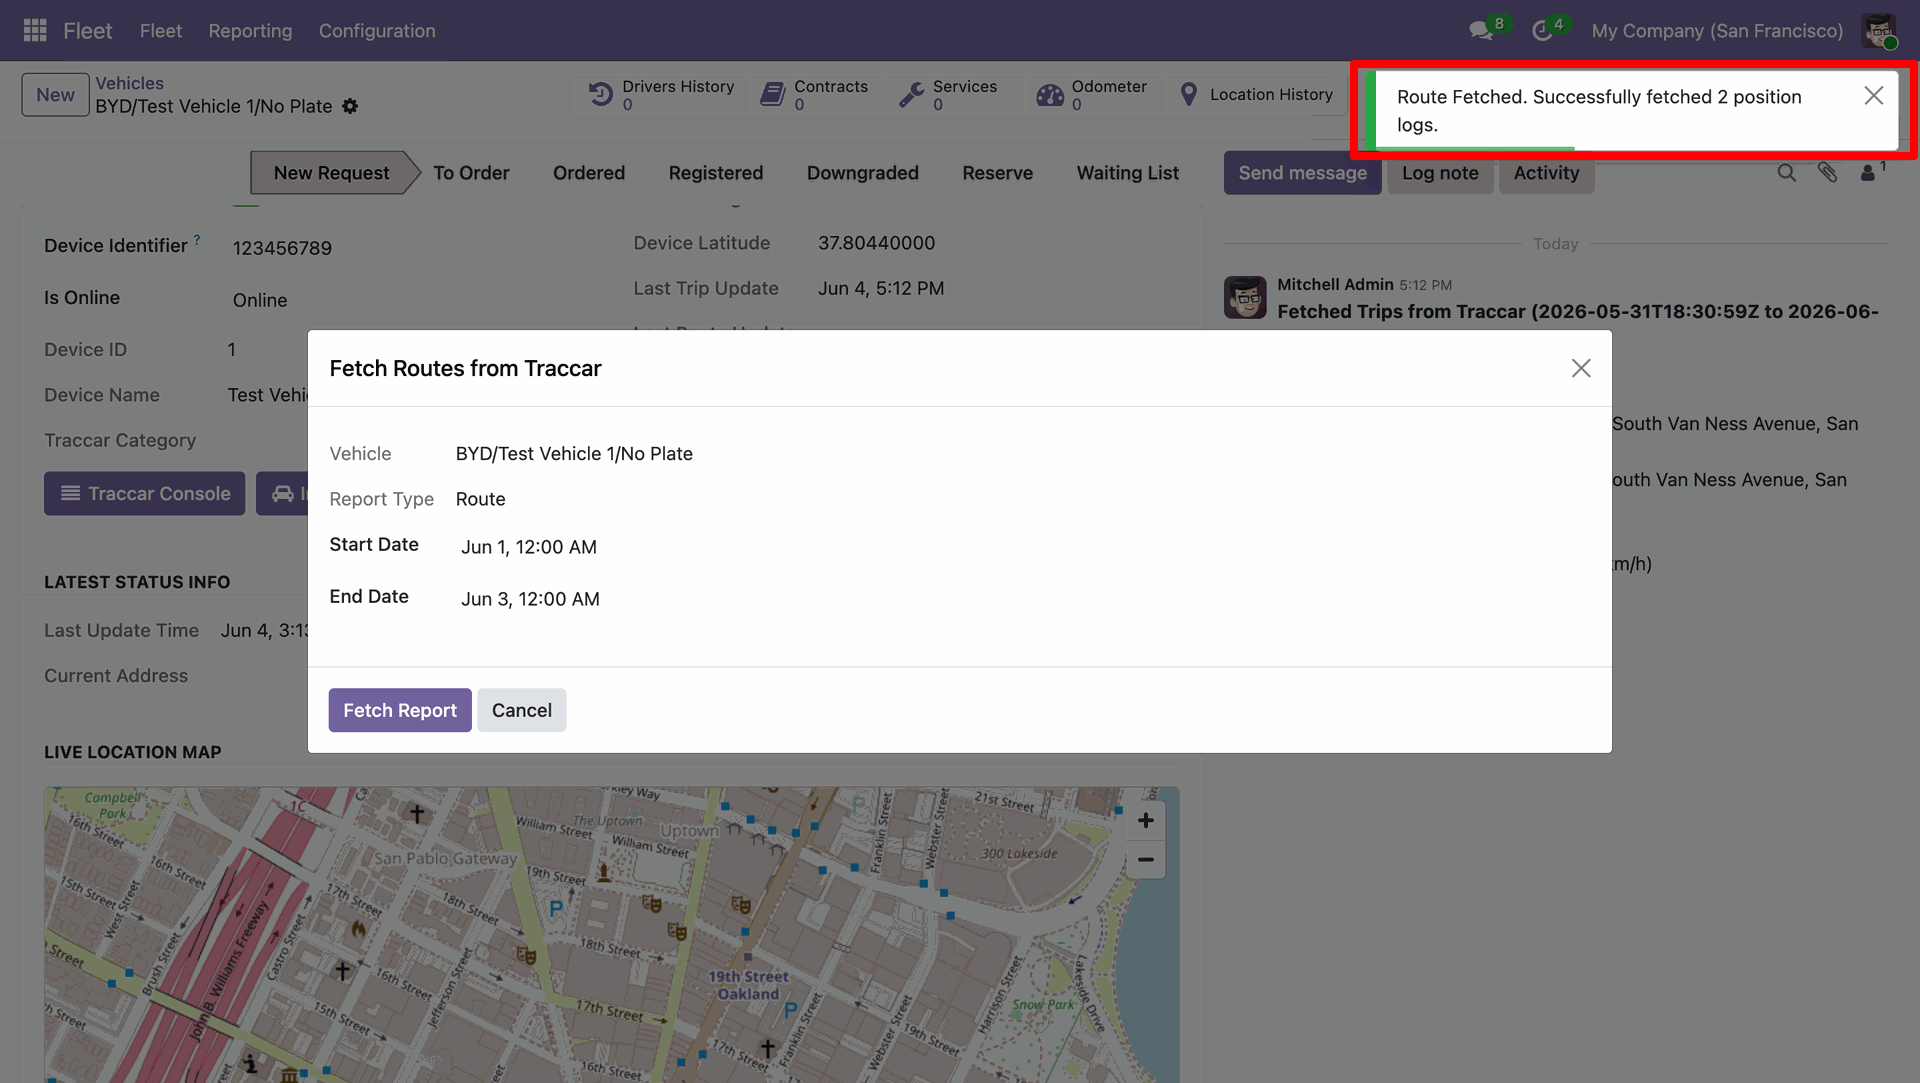Click the New vehicle button

point(55,95)
